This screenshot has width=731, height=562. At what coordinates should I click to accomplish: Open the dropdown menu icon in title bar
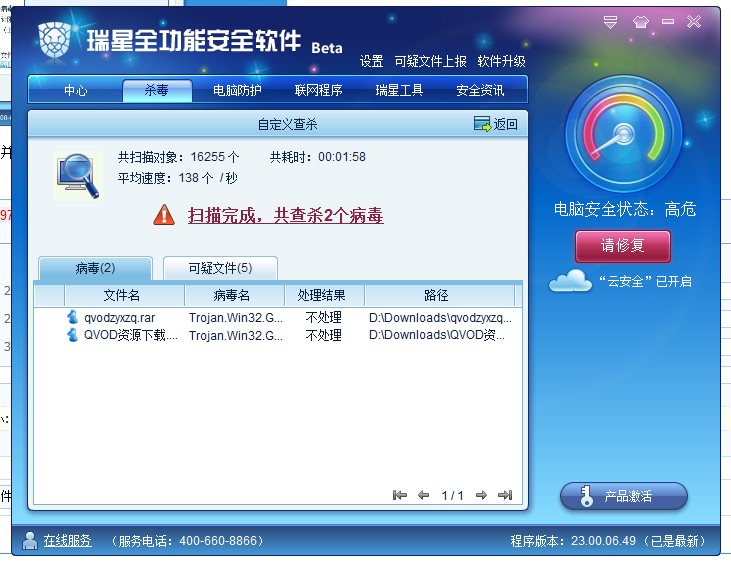coord(610,22)
